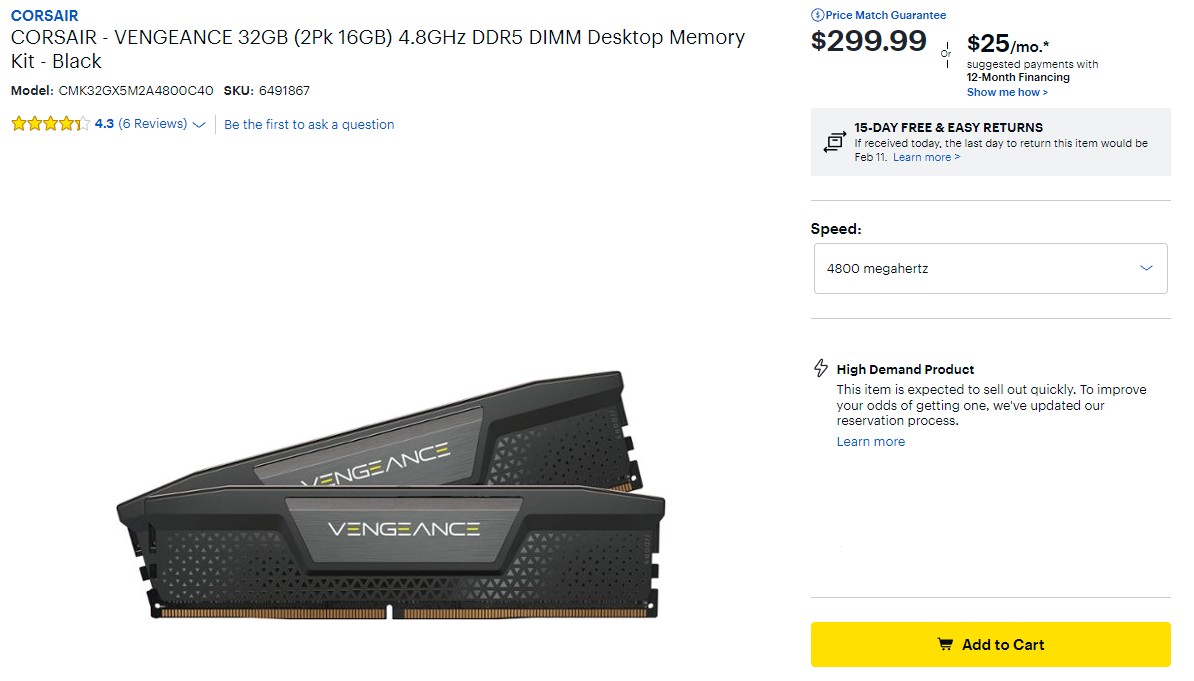This screenshot has width=1194, height=681.
Task: Open the Speed 4800 megahertz dropdown
Action: pyautogui.click(x=990, y=268)
